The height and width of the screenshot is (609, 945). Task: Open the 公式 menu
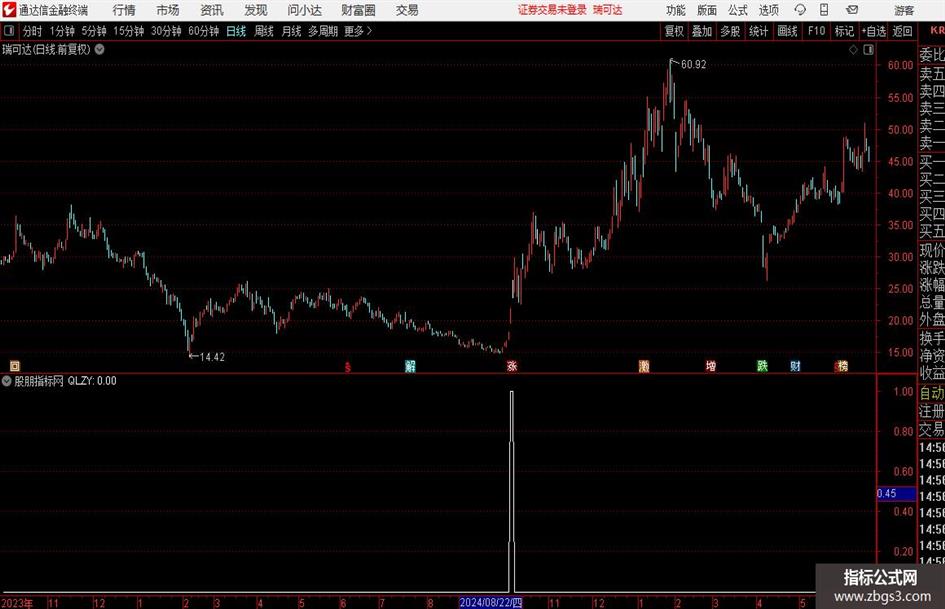(738, 10)
